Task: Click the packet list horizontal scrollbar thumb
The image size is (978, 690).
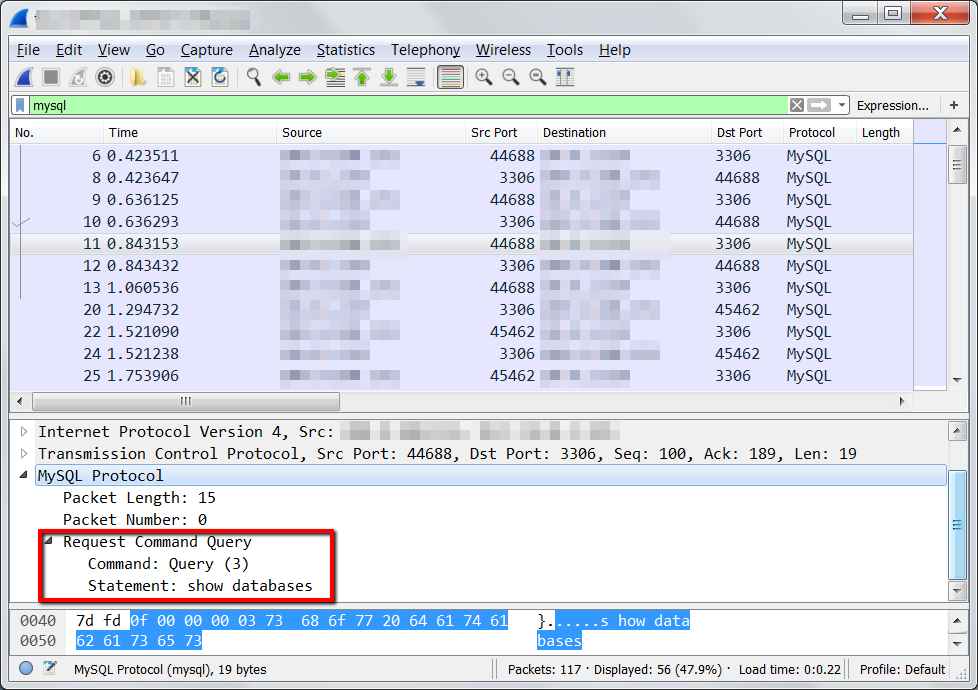Action: [x=186, y=401]
